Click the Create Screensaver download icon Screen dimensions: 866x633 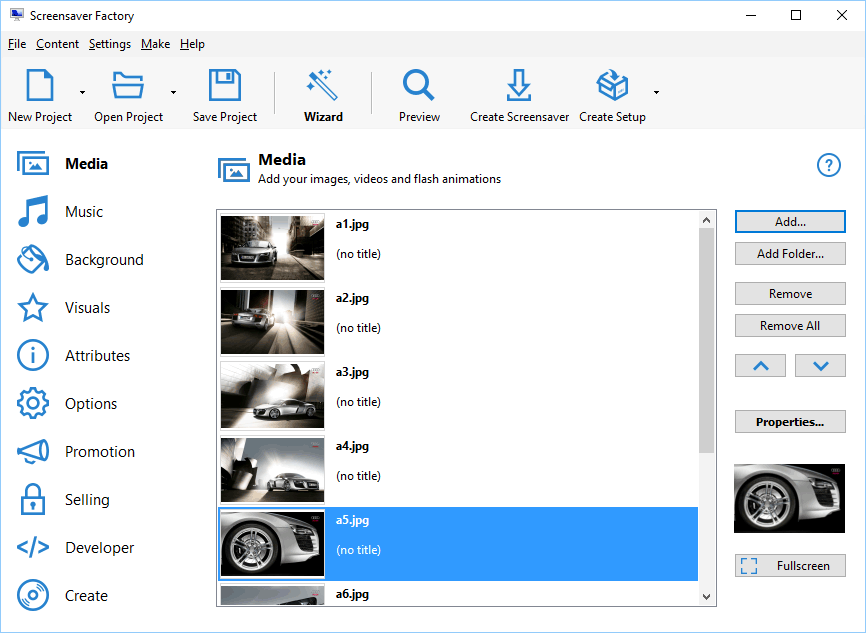tap(518, 86)
